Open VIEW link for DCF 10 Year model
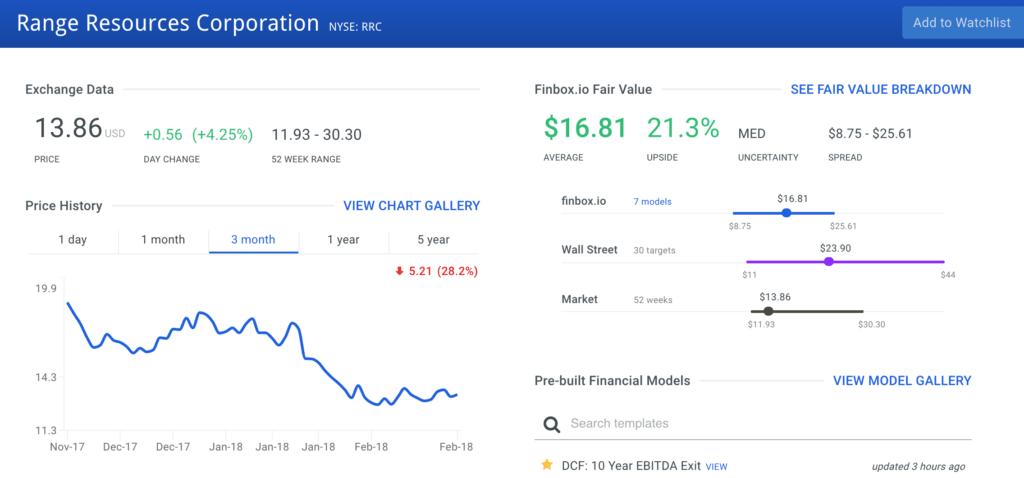1024x478 pixels. pos(716,467)
